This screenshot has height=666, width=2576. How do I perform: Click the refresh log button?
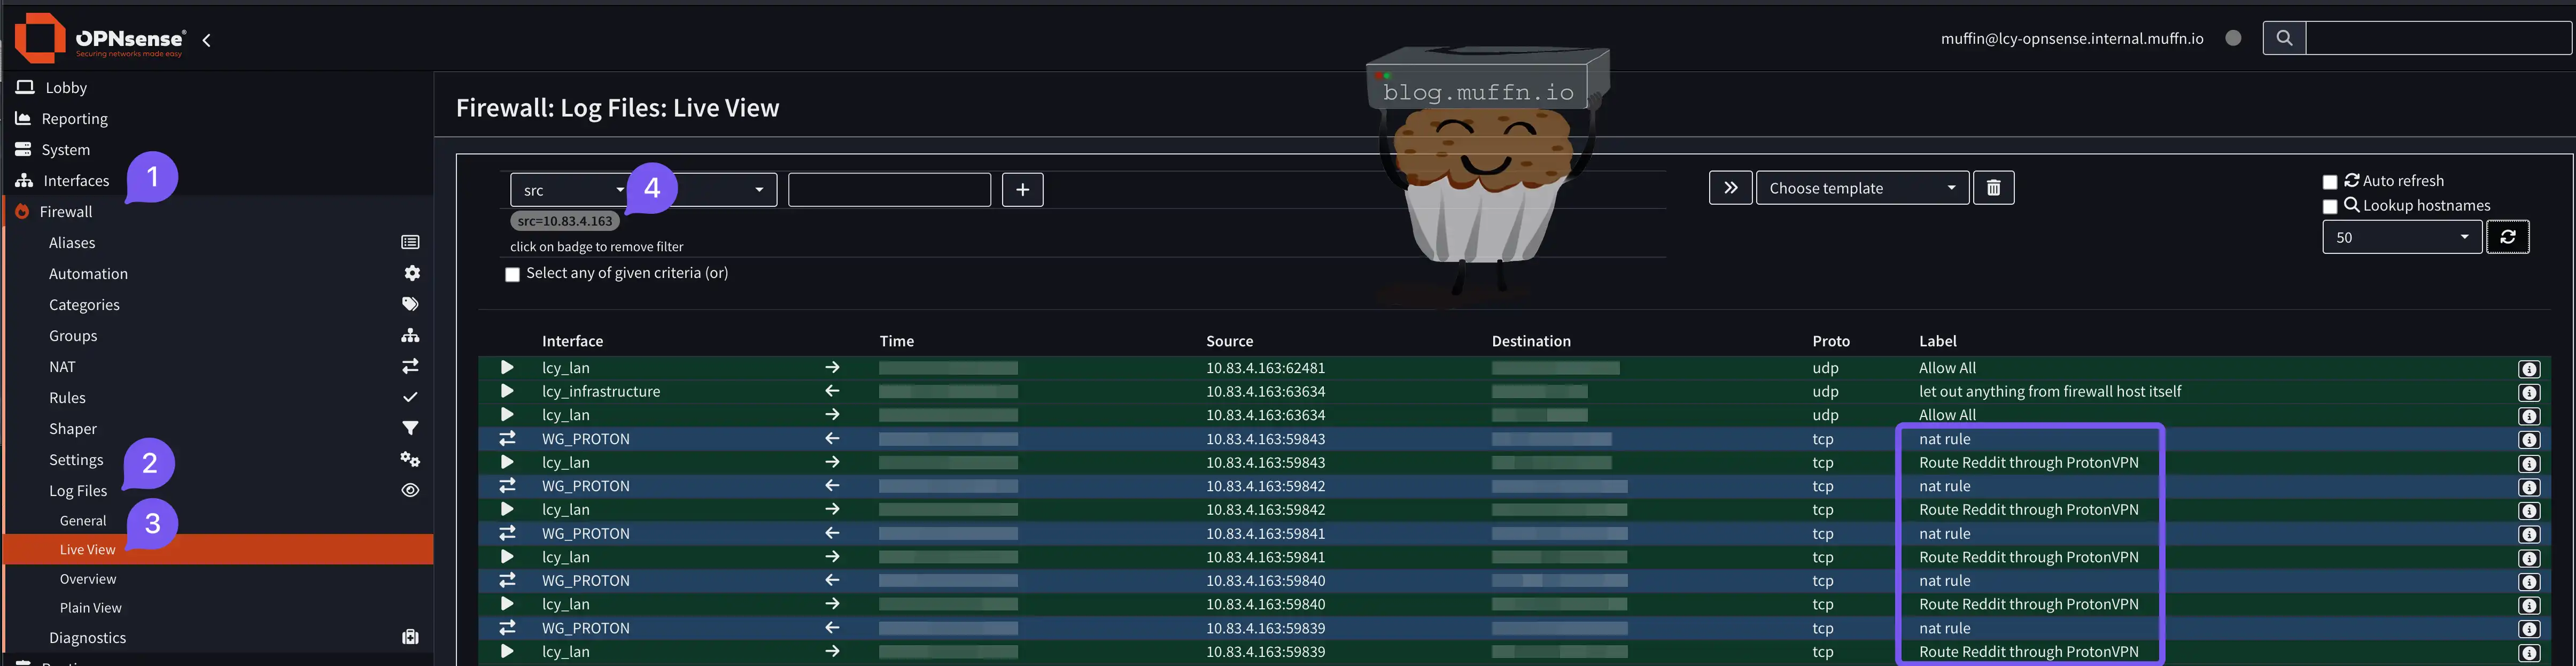[x=2507, y=237]
